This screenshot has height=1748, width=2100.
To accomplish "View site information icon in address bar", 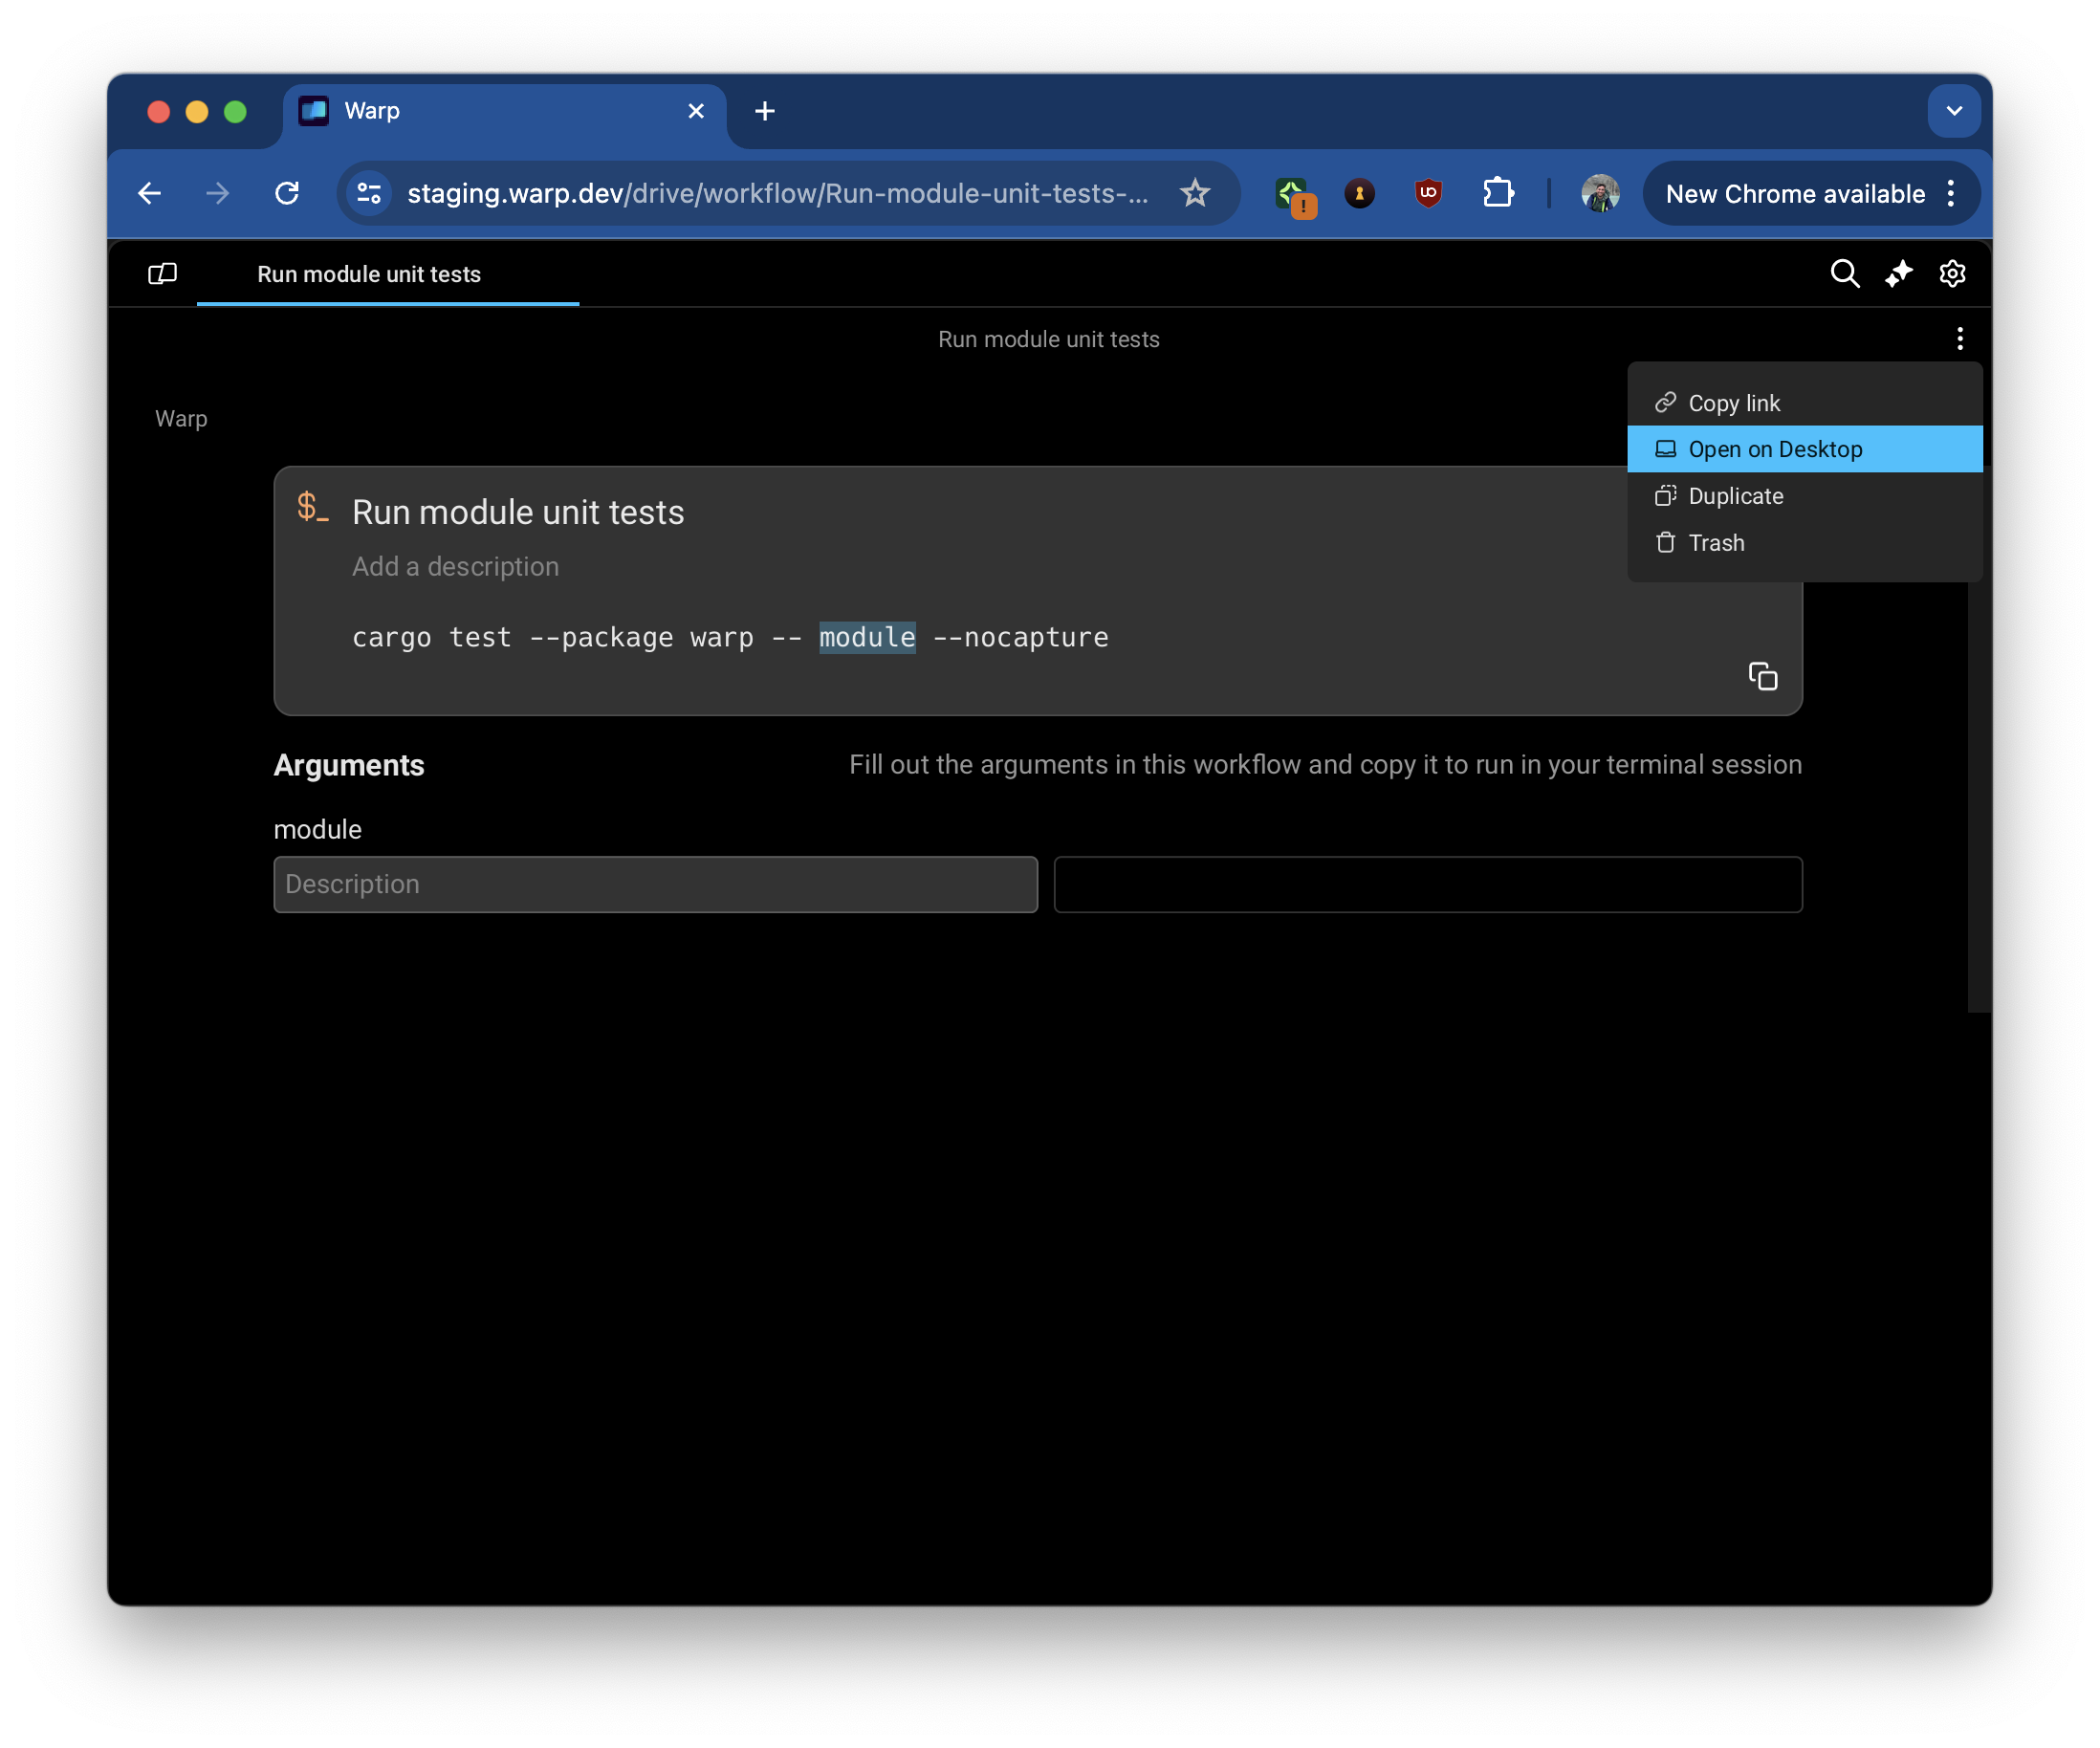I will pyautogui.click(x=369, y=193).
